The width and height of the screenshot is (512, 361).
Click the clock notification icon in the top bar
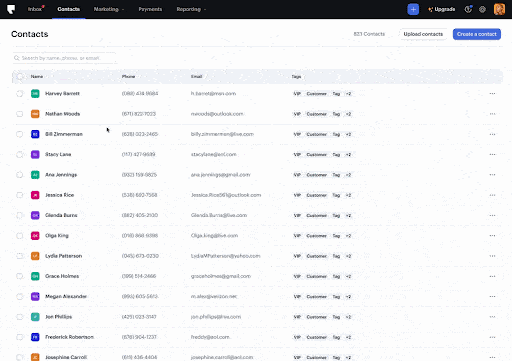[x=468, y=9]
